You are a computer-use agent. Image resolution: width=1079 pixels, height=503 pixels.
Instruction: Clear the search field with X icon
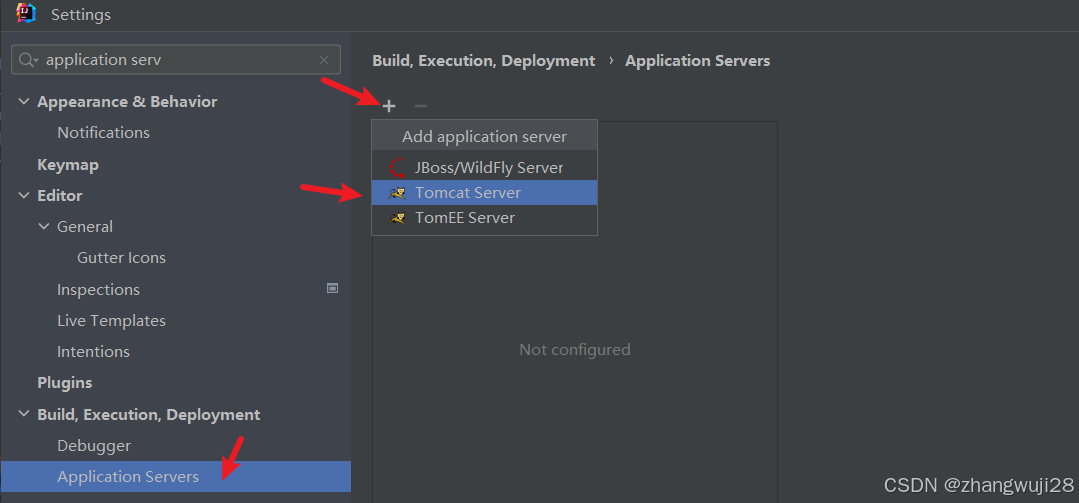[324, 60]
